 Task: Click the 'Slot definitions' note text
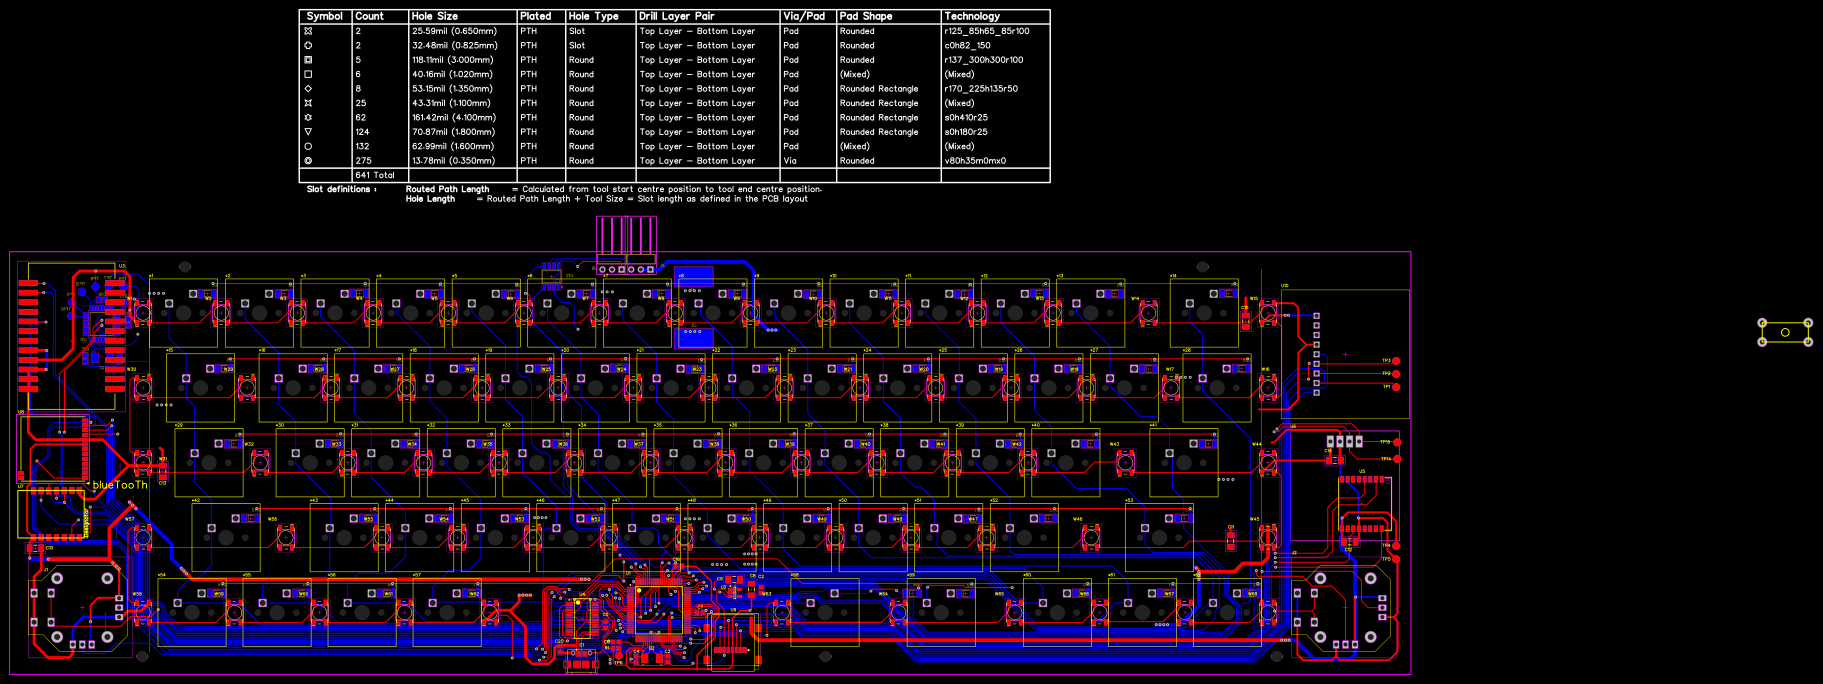(x=341, y=189)
